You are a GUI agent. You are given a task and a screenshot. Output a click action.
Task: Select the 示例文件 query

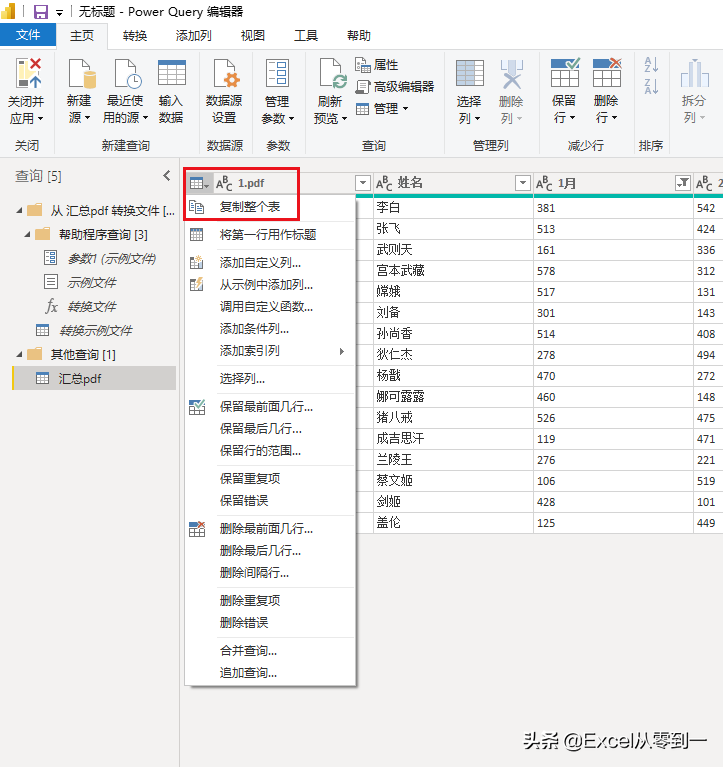click(x=94, y=282)
